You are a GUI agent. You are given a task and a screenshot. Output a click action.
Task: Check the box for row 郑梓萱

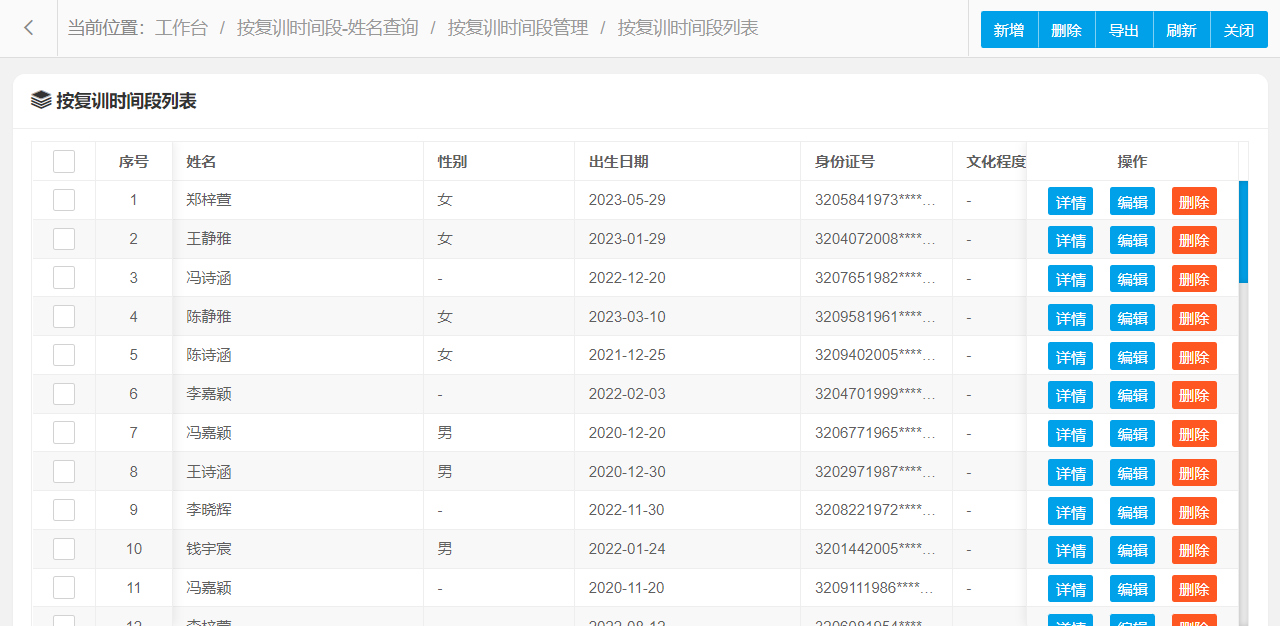[x=64, y=200]
